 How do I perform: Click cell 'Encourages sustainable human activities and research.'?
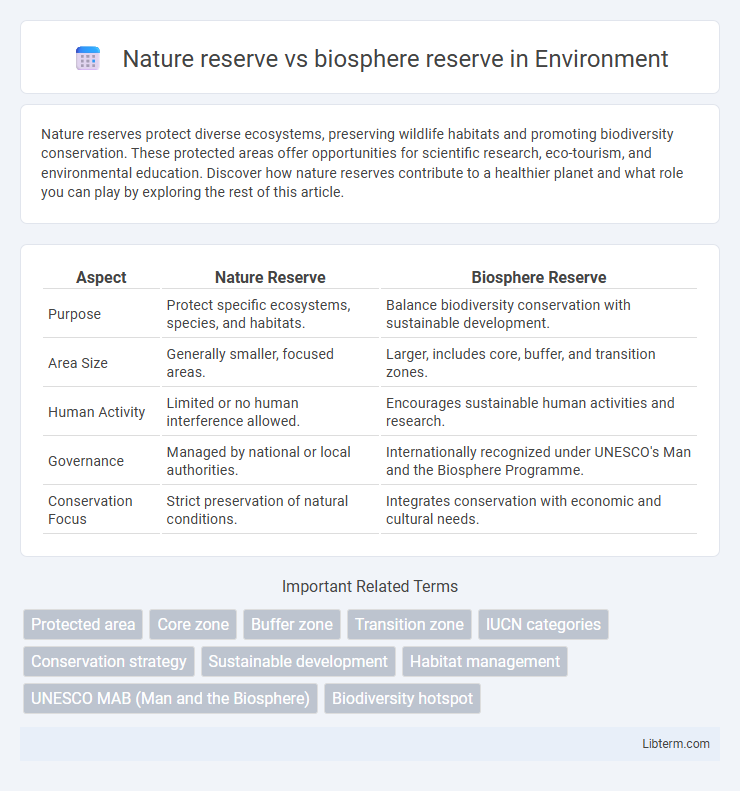(539, 412)
